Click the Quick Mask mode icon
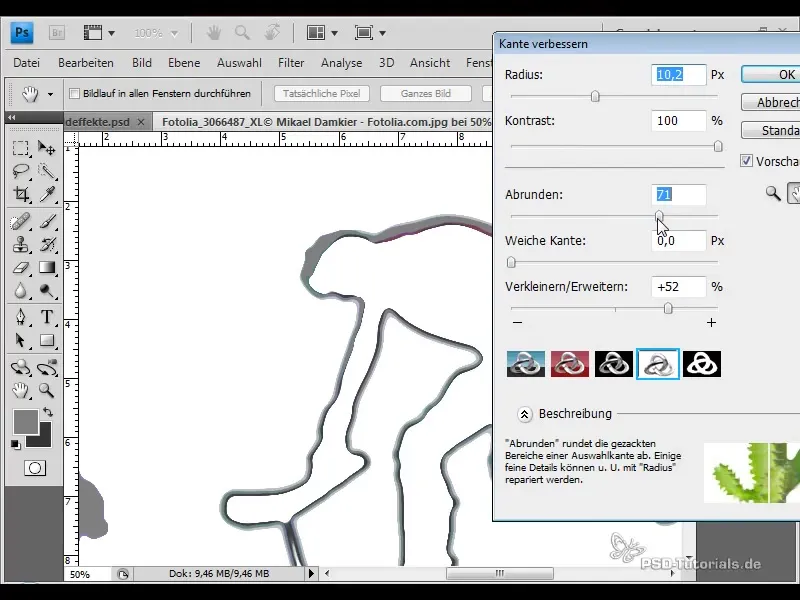 34,467
